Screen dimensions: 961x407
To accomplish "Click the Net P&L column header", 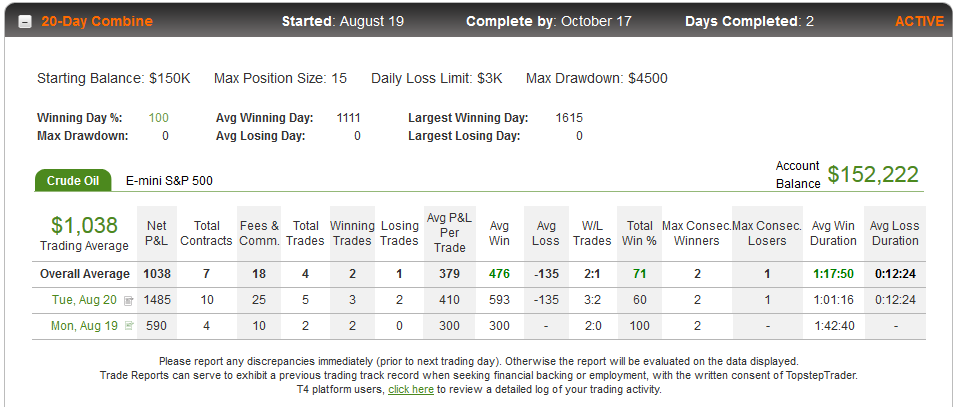I will [x=157, y=234].
